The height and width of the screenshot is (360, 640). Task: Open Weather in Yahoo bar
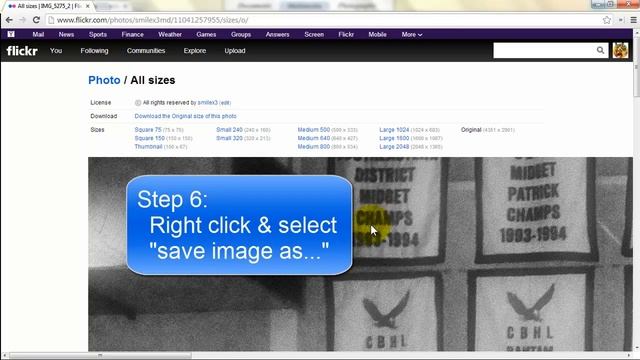coord(170,34)
